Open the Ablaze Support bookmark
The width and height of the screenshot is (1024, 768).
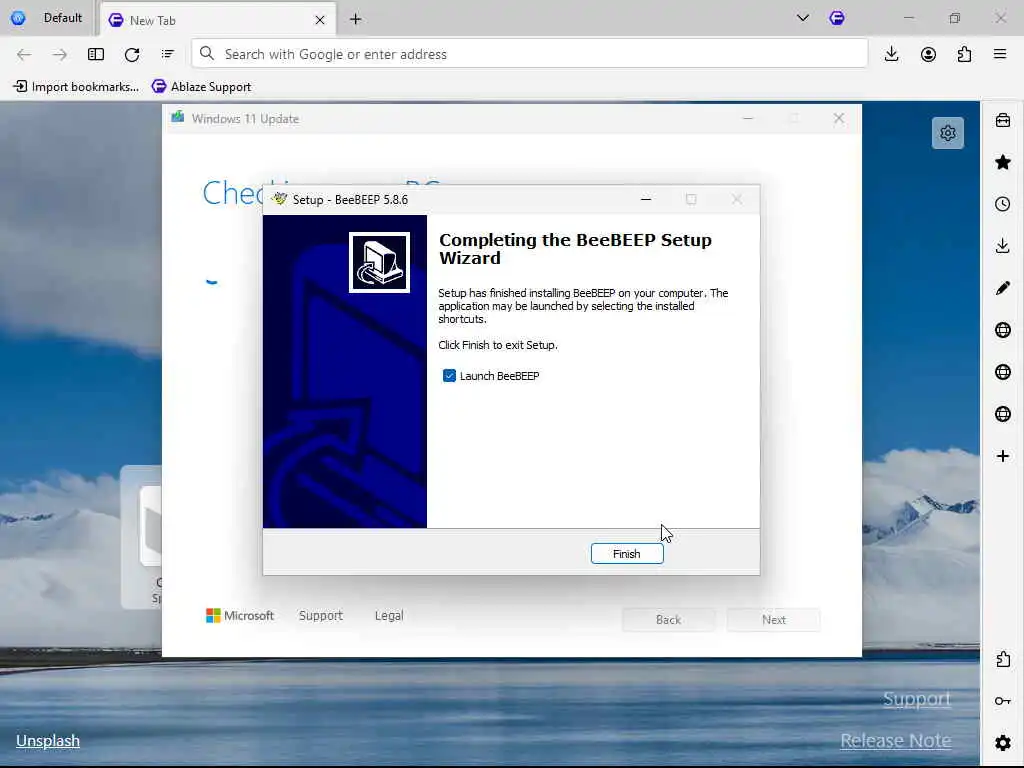tap(201, 86)
